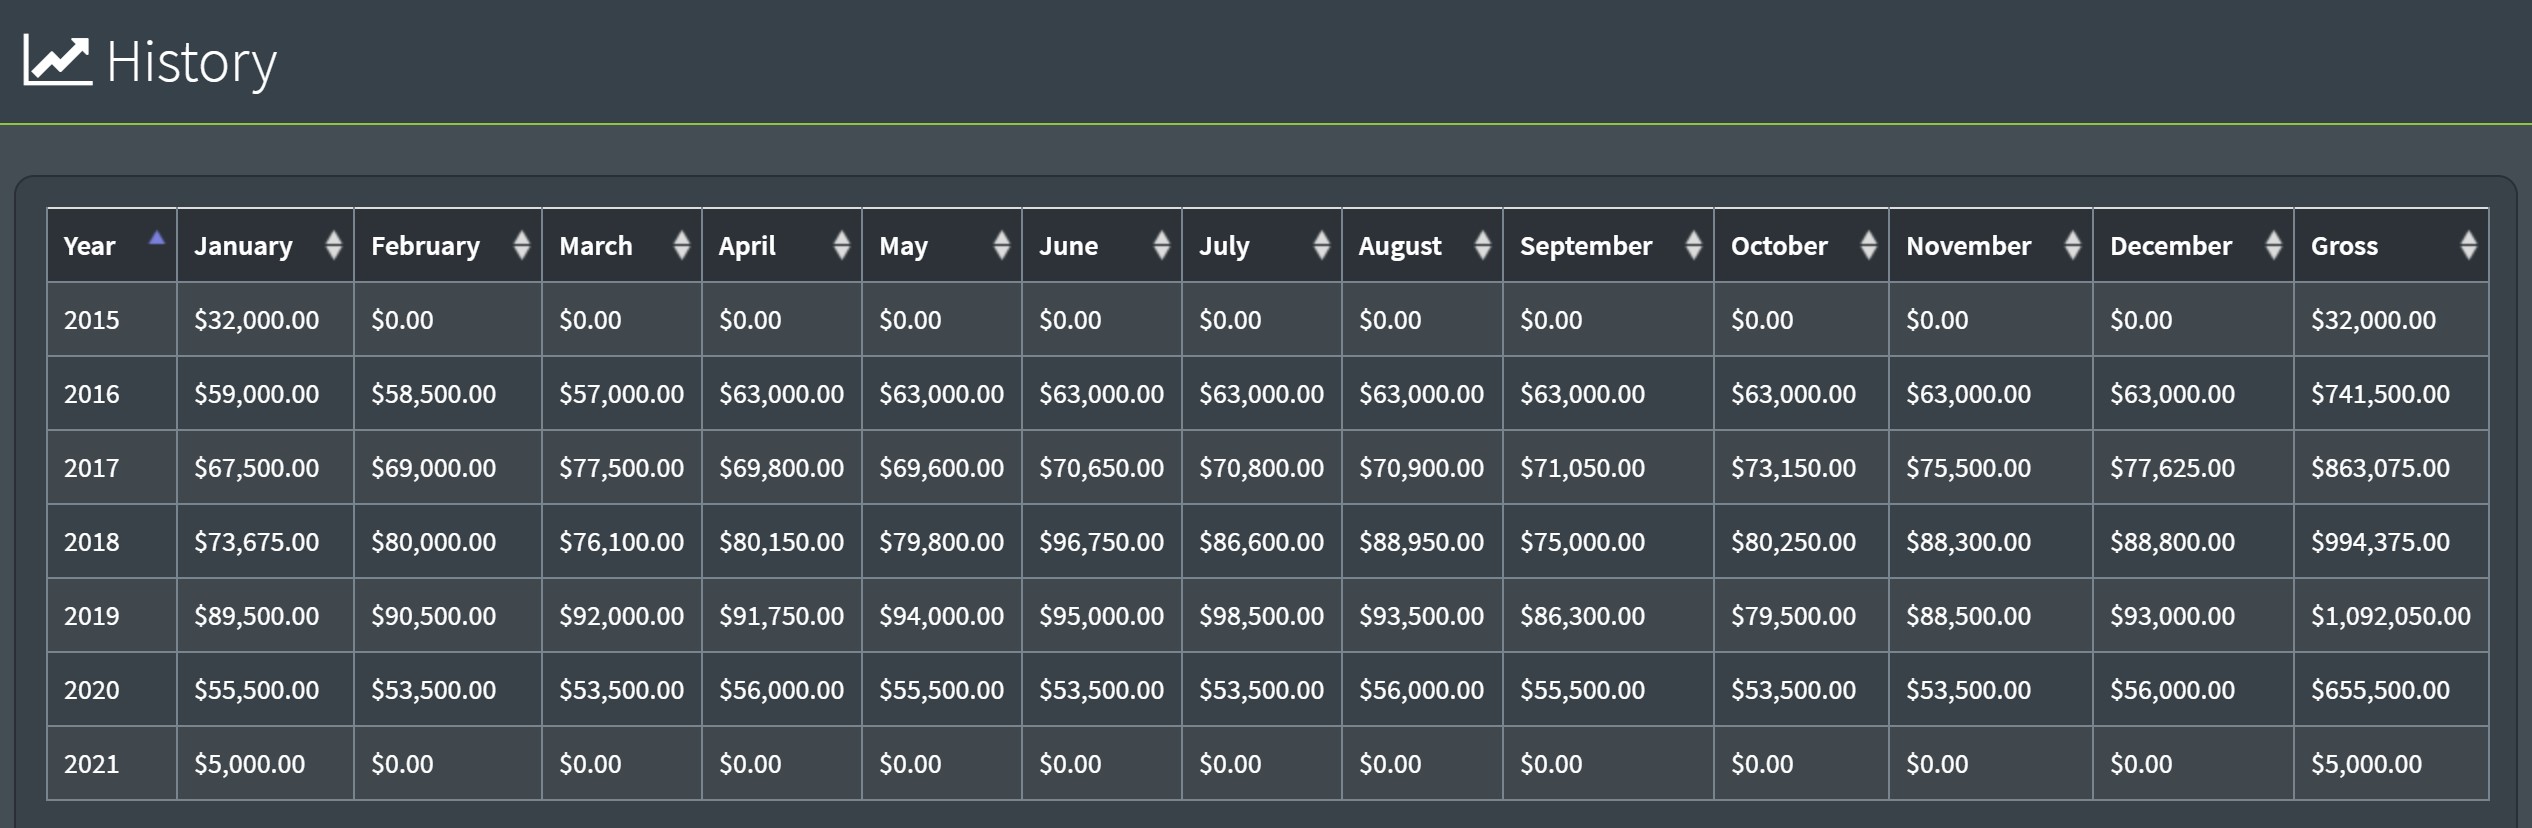Click sort arrows in June header
This screenshot has height=828, width=2532.
[1161, 245]
